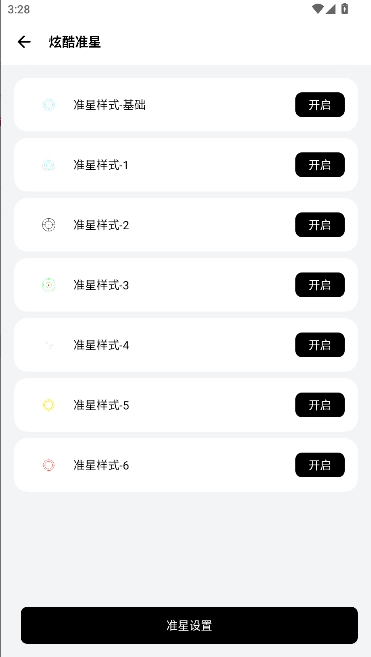Screen dimensions: 371x657
Task: Check the battery icon in status bar
Action: 345,8
